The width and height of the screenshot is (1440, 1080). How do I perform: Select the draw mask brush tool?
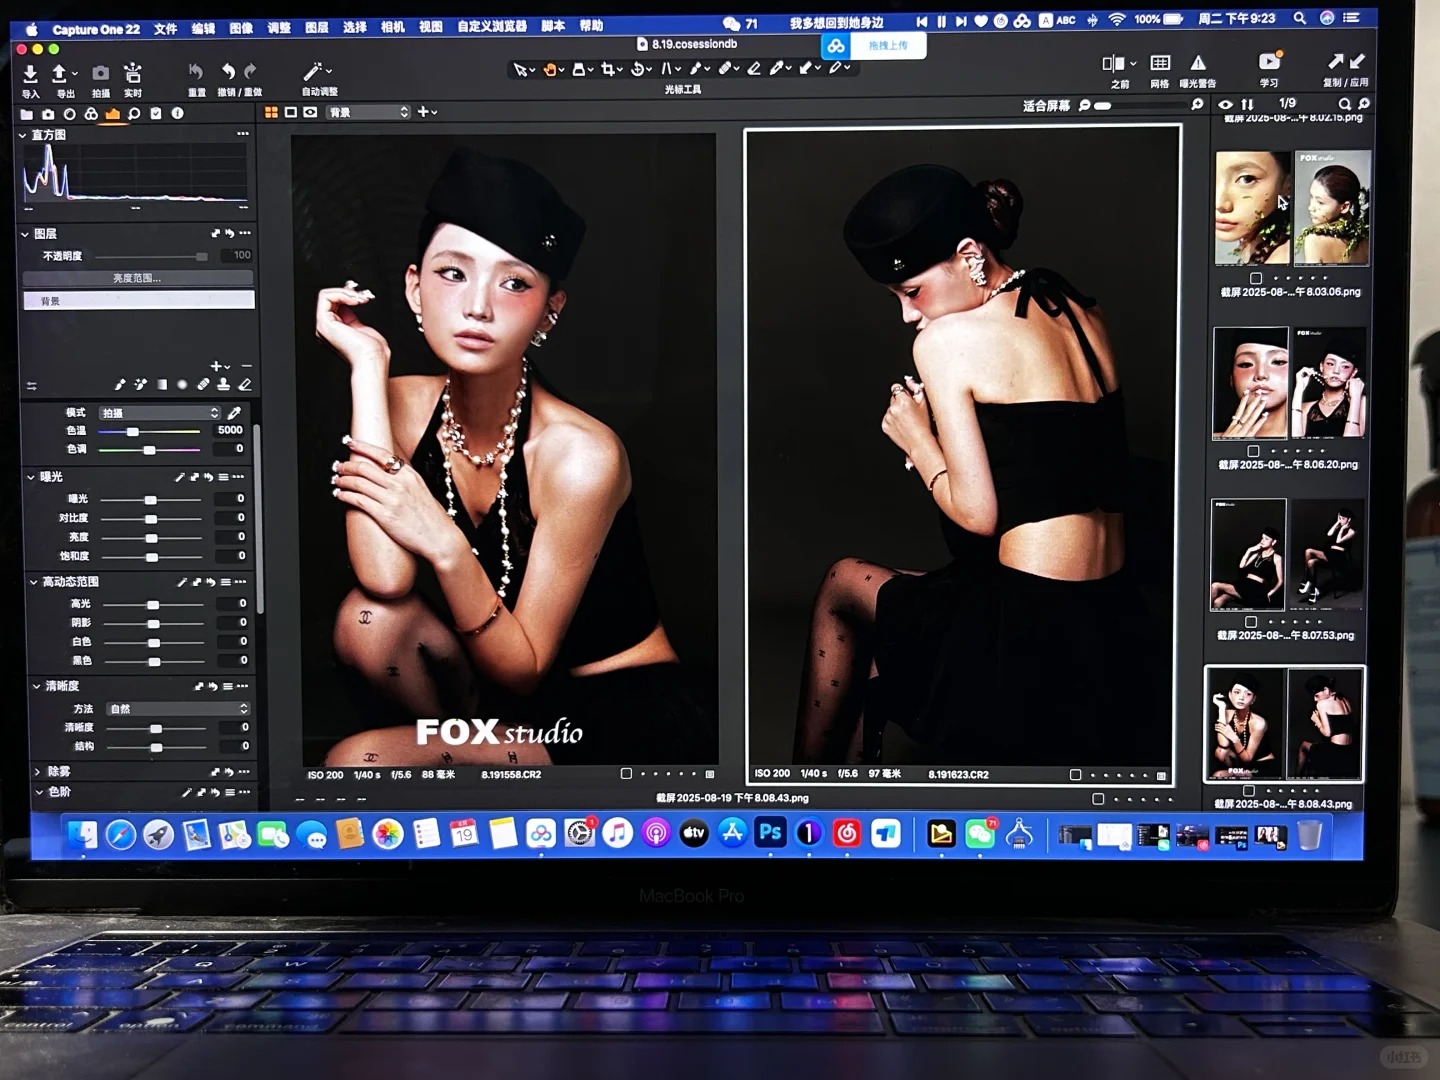[x=120, y=385]
